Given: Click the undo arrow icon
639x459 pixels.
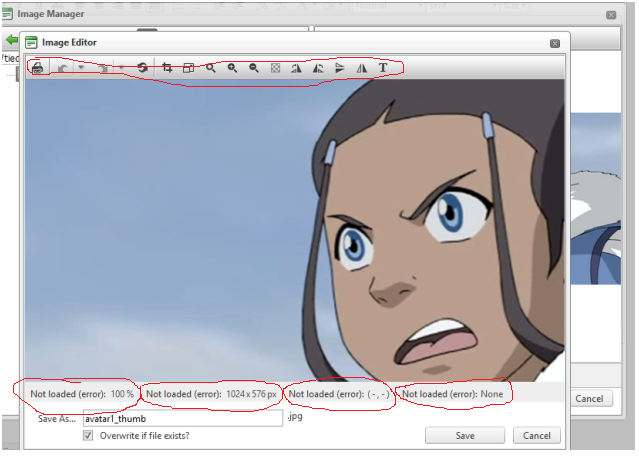Looking at the screenshot, I should [62, 68].
